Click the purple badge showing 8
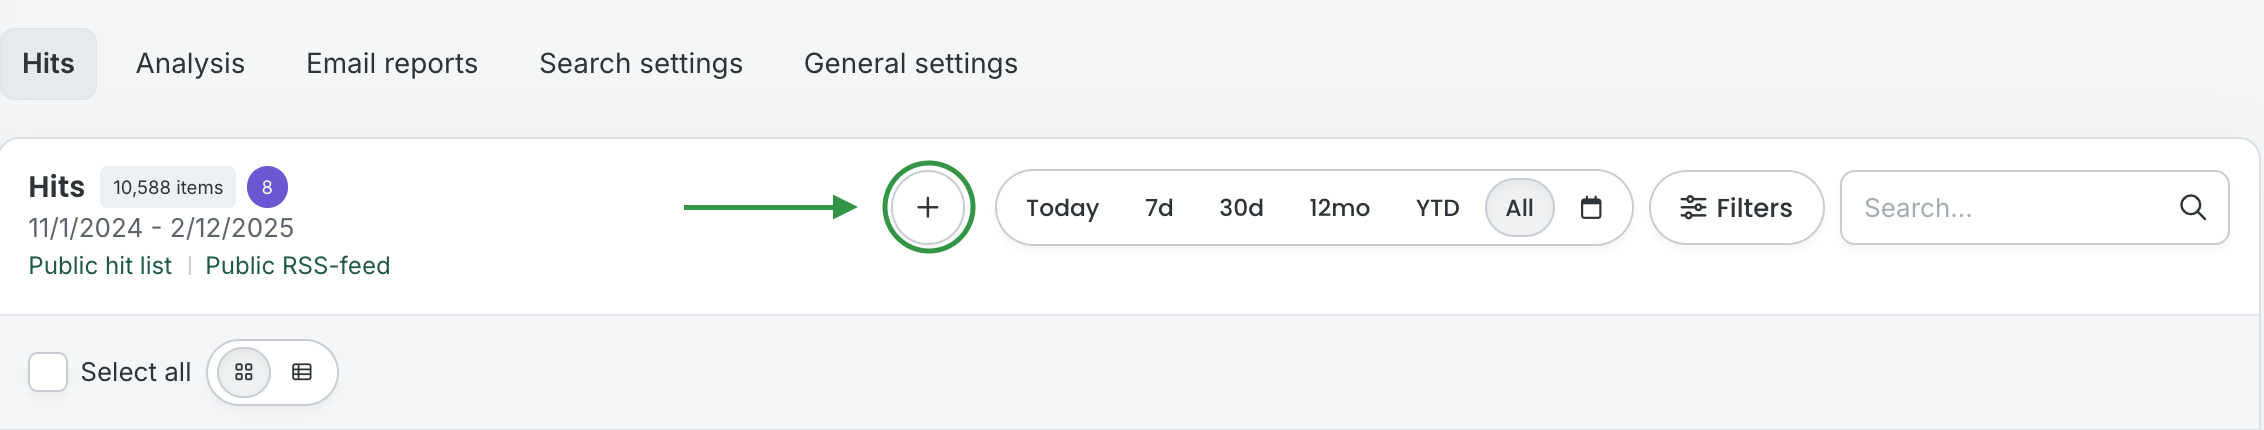This screenshot has height=430, width=2264. (267, 187)
